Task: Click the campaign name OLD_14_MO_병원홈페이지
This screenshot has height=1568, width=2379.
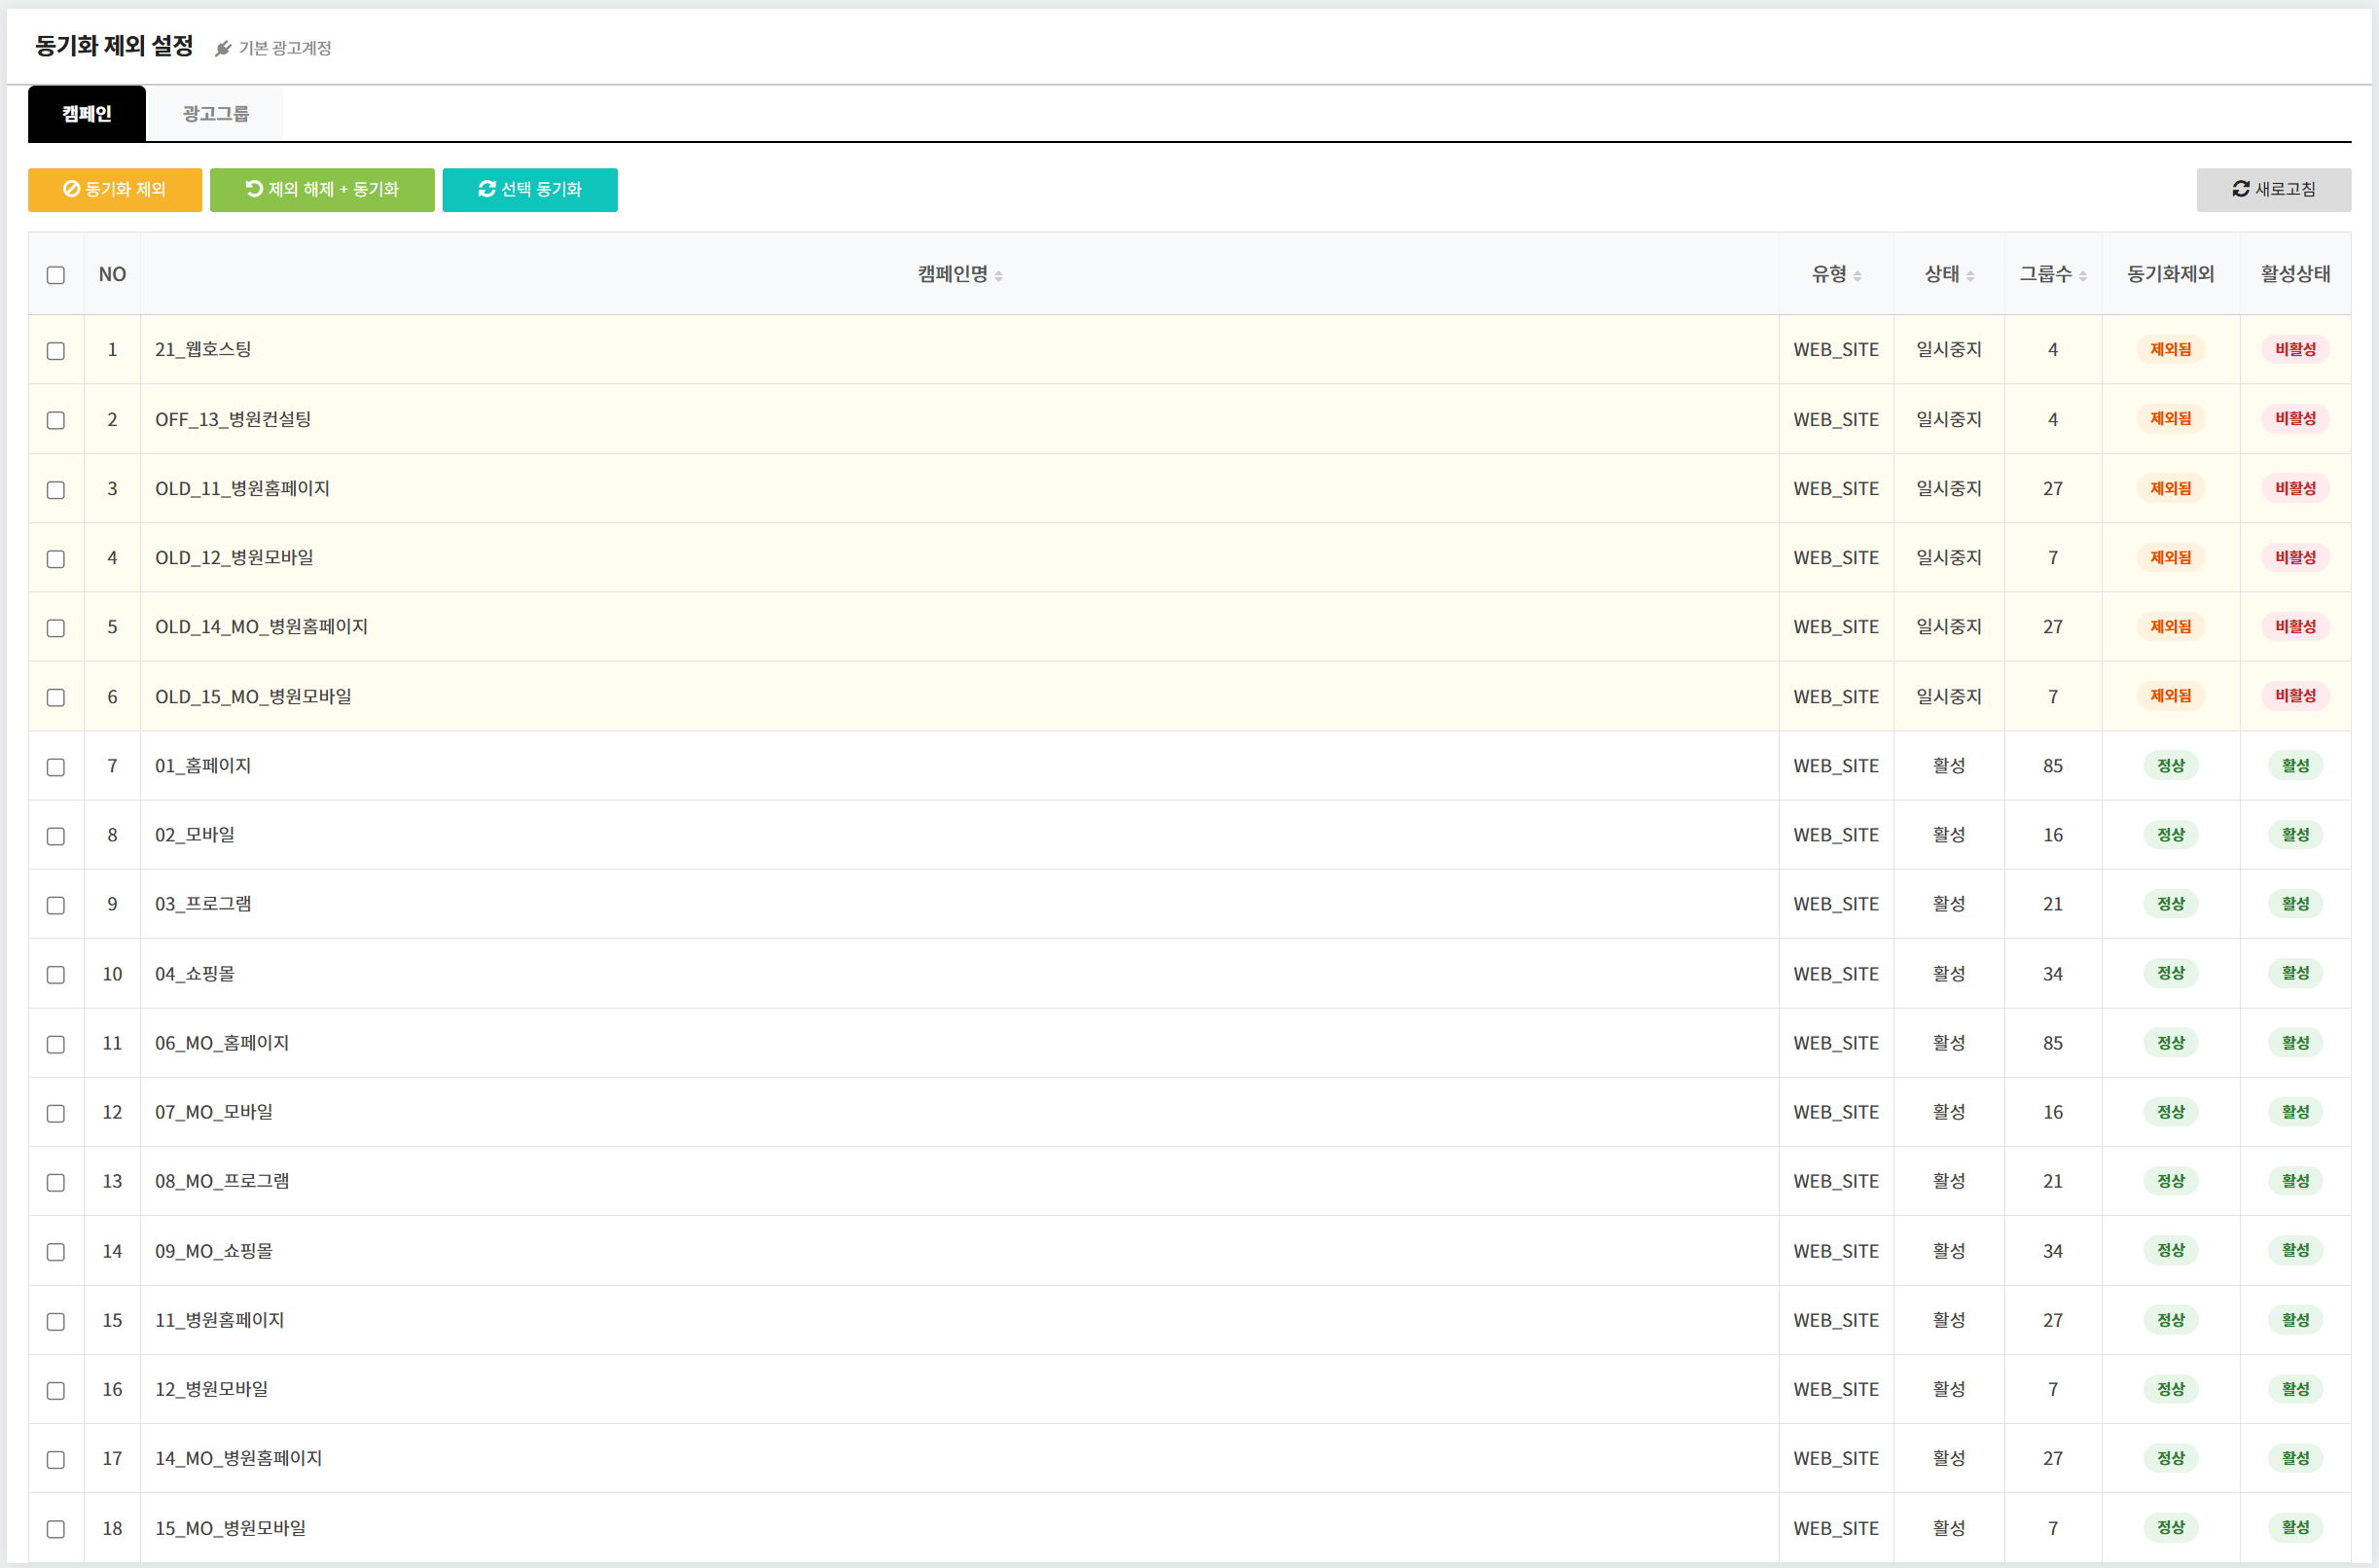Action: [261, 627]
